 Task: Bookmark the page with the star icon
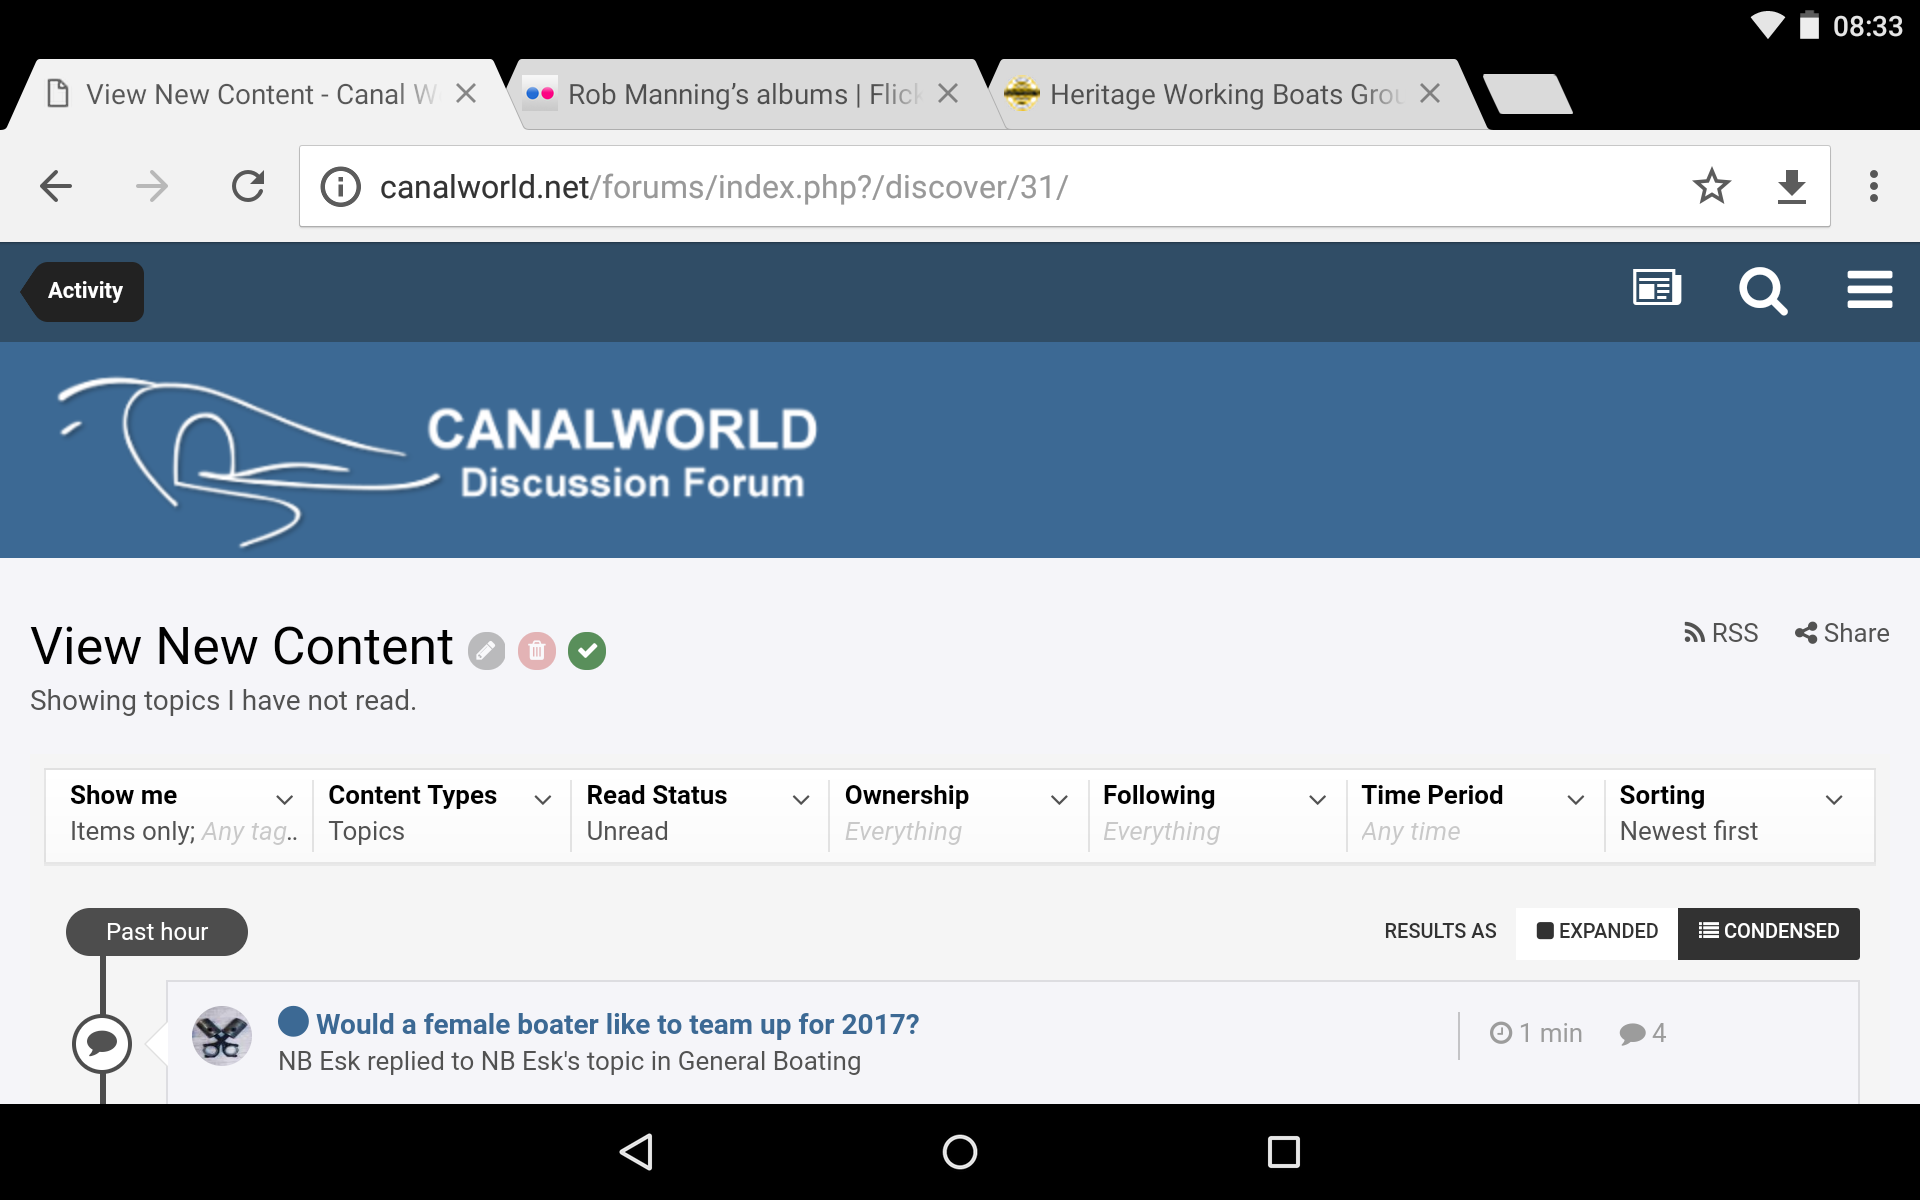click(1712, 186)
